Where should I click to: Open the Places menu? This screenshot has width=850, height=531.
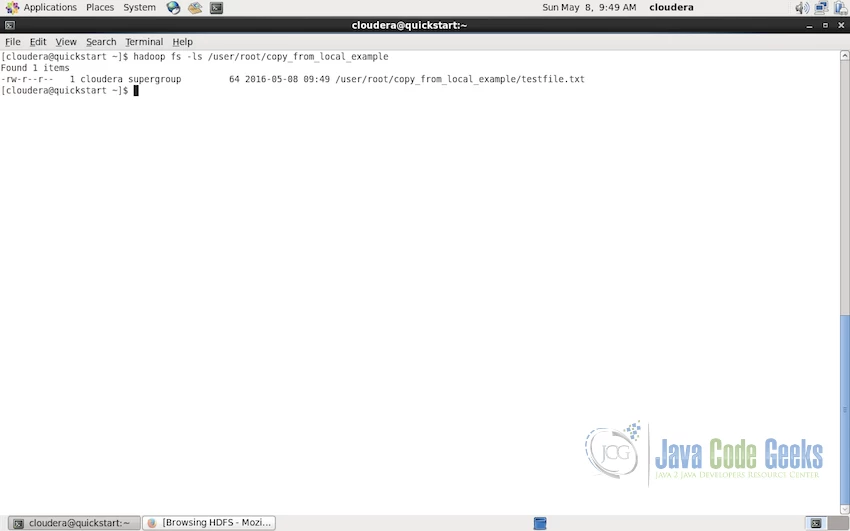point(100,8)
